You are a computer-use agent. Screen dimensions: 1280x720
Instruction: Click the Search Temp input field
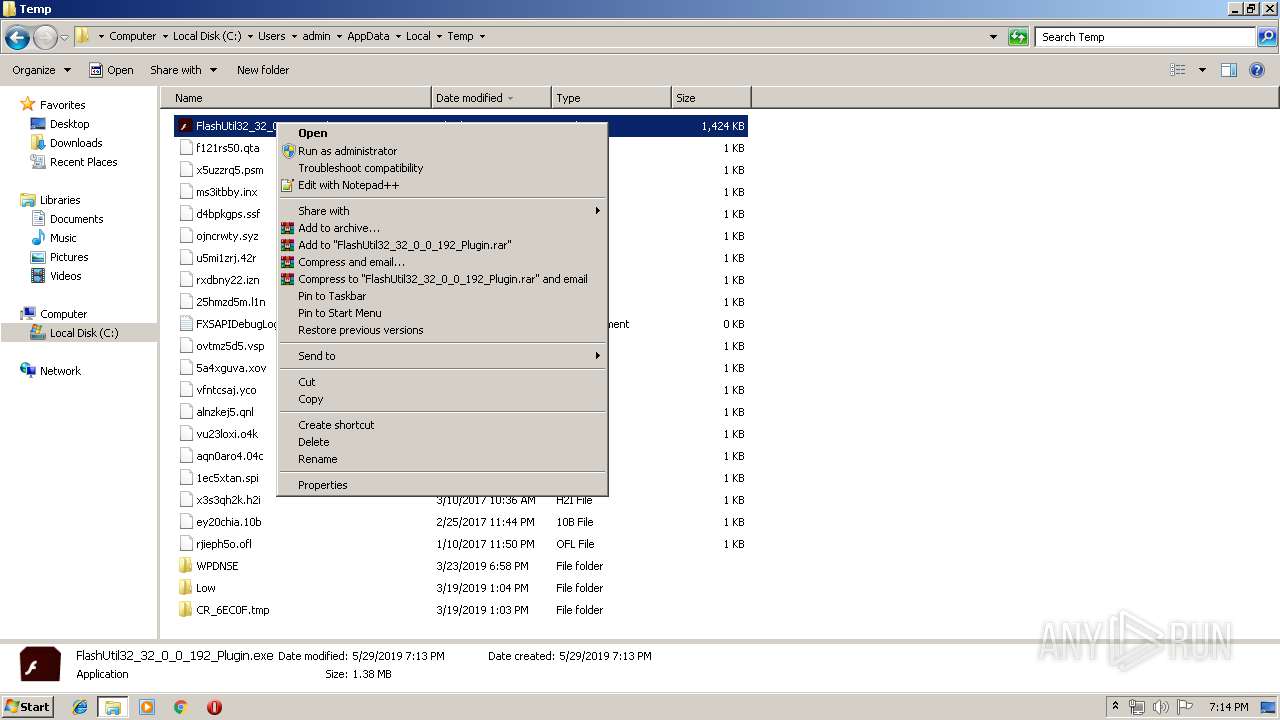(x=1146, y=37)
